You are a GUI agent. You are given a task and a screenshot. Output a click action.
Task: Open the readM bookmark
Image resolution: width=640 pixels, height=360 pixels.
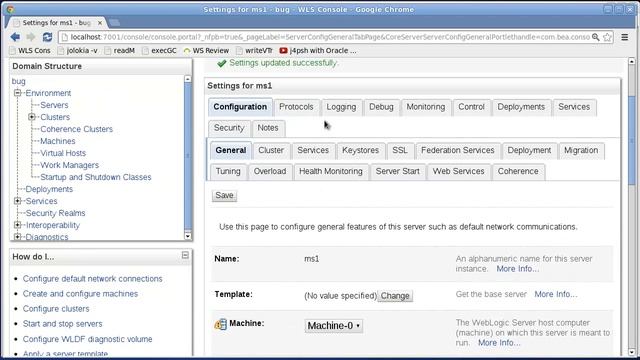click(120, 51)
